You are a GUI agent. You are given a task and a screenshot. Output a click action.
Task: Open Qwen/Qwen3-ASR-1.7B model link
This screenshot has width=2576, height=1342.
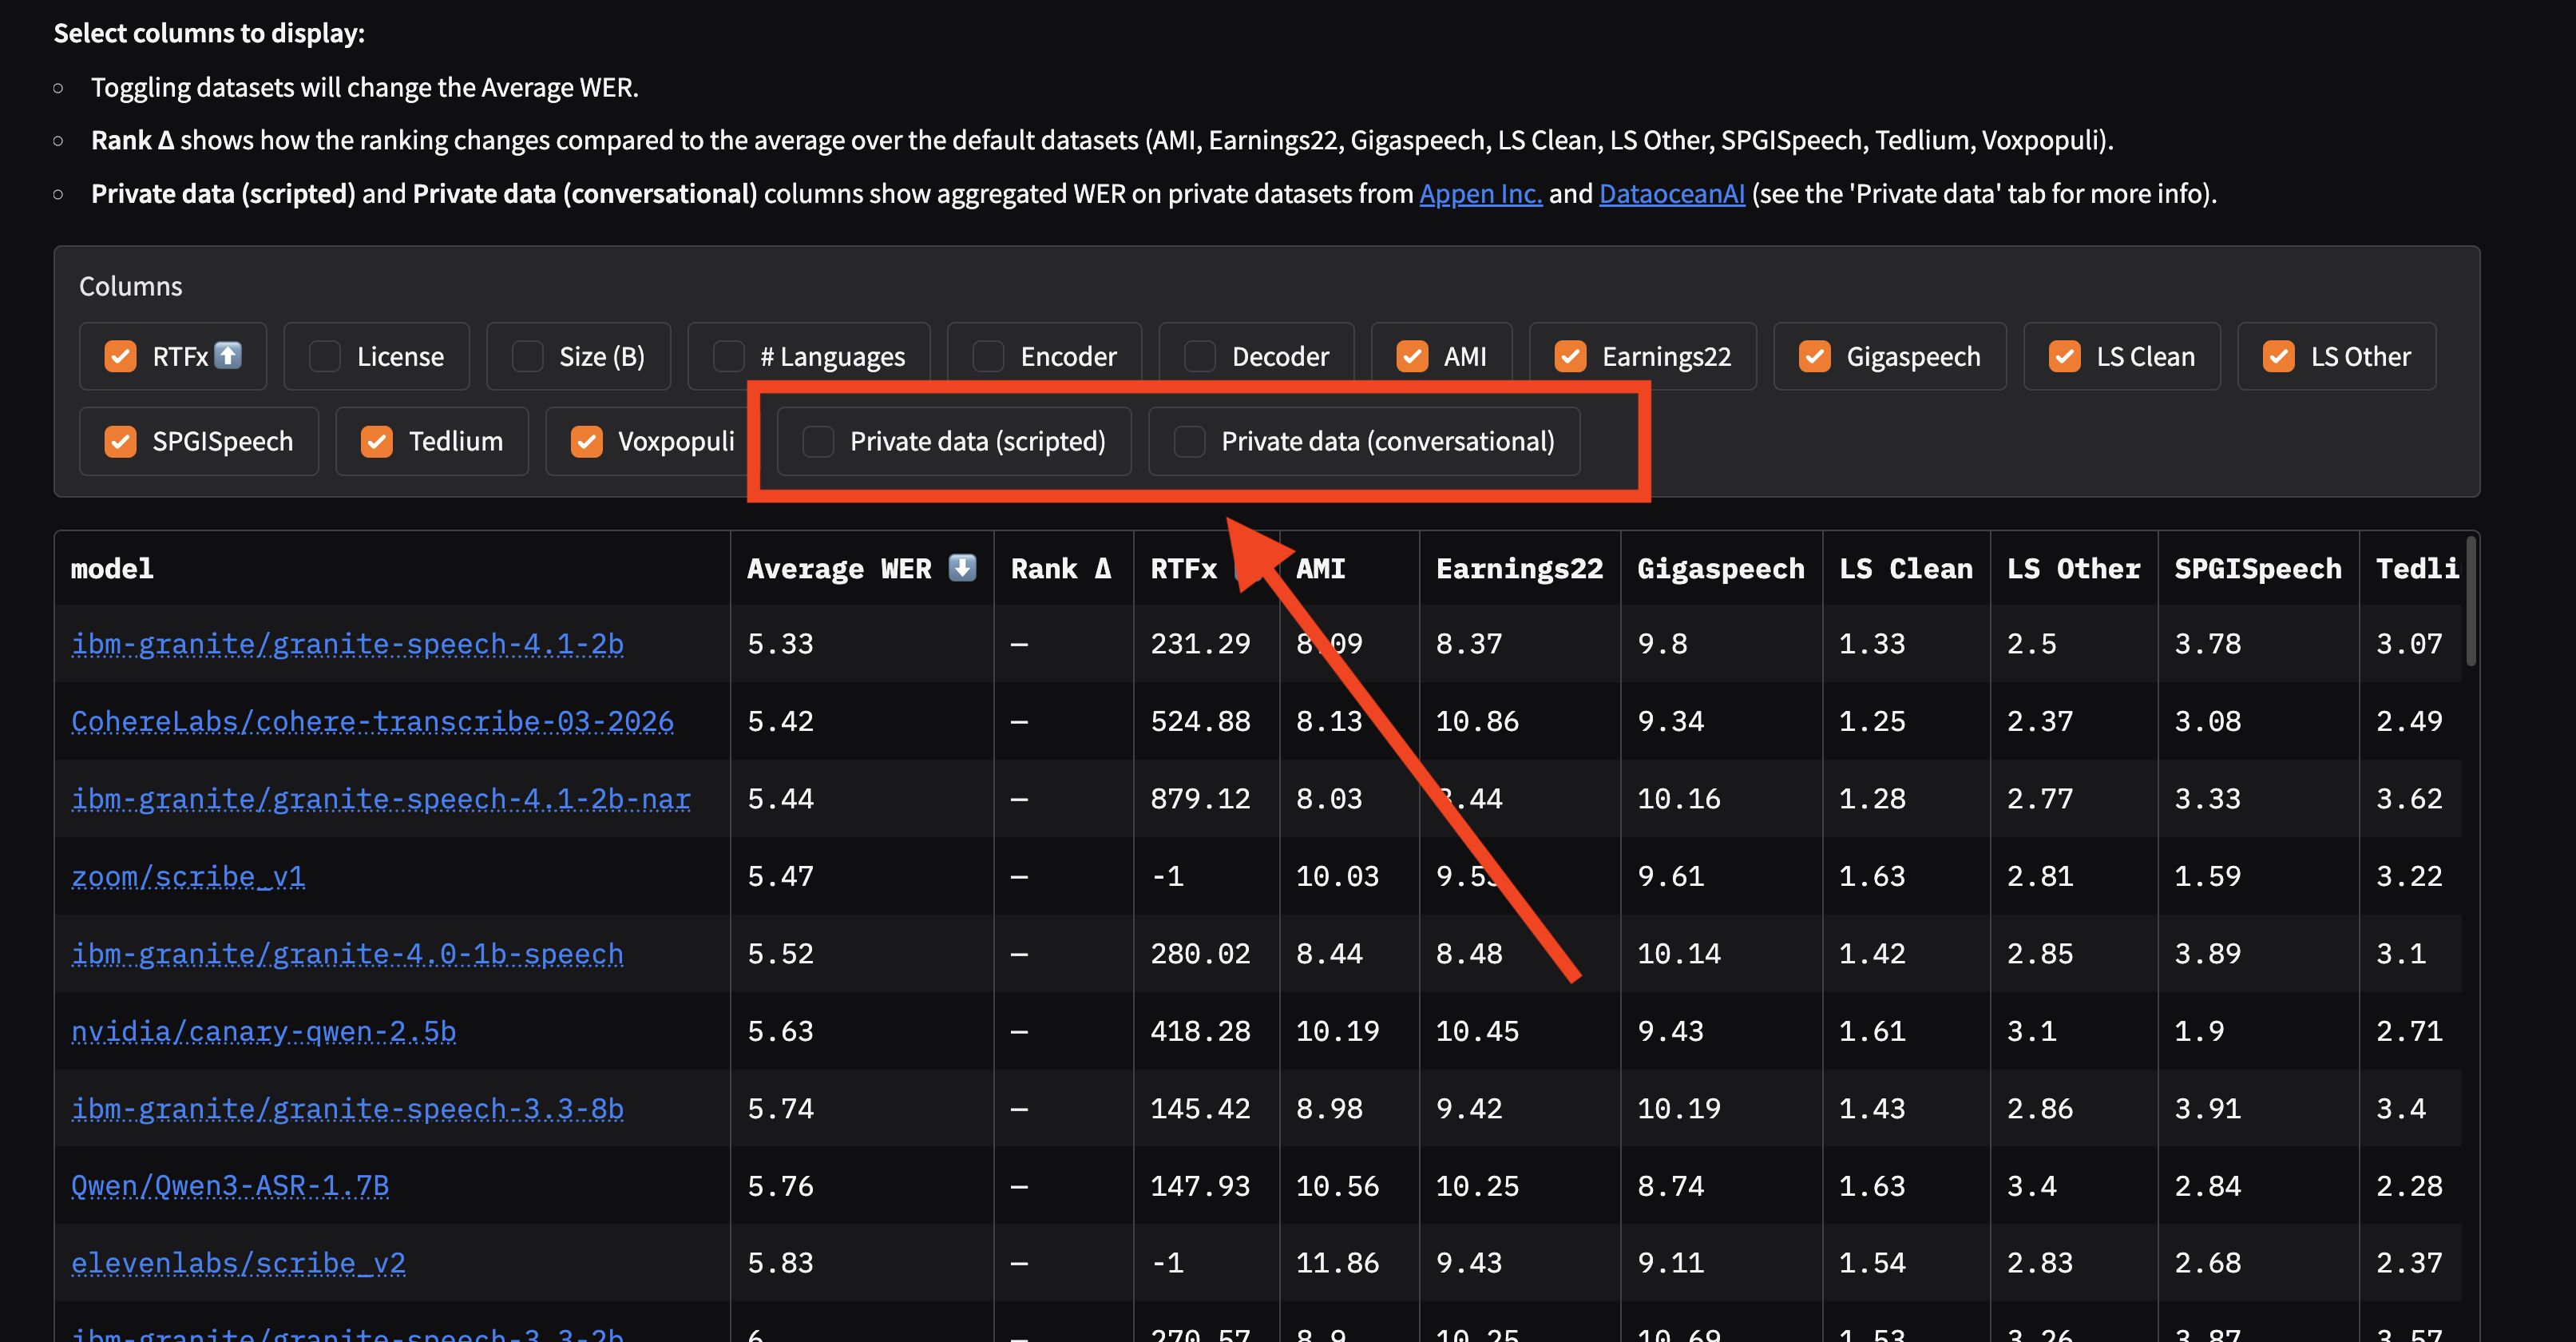230,1186
